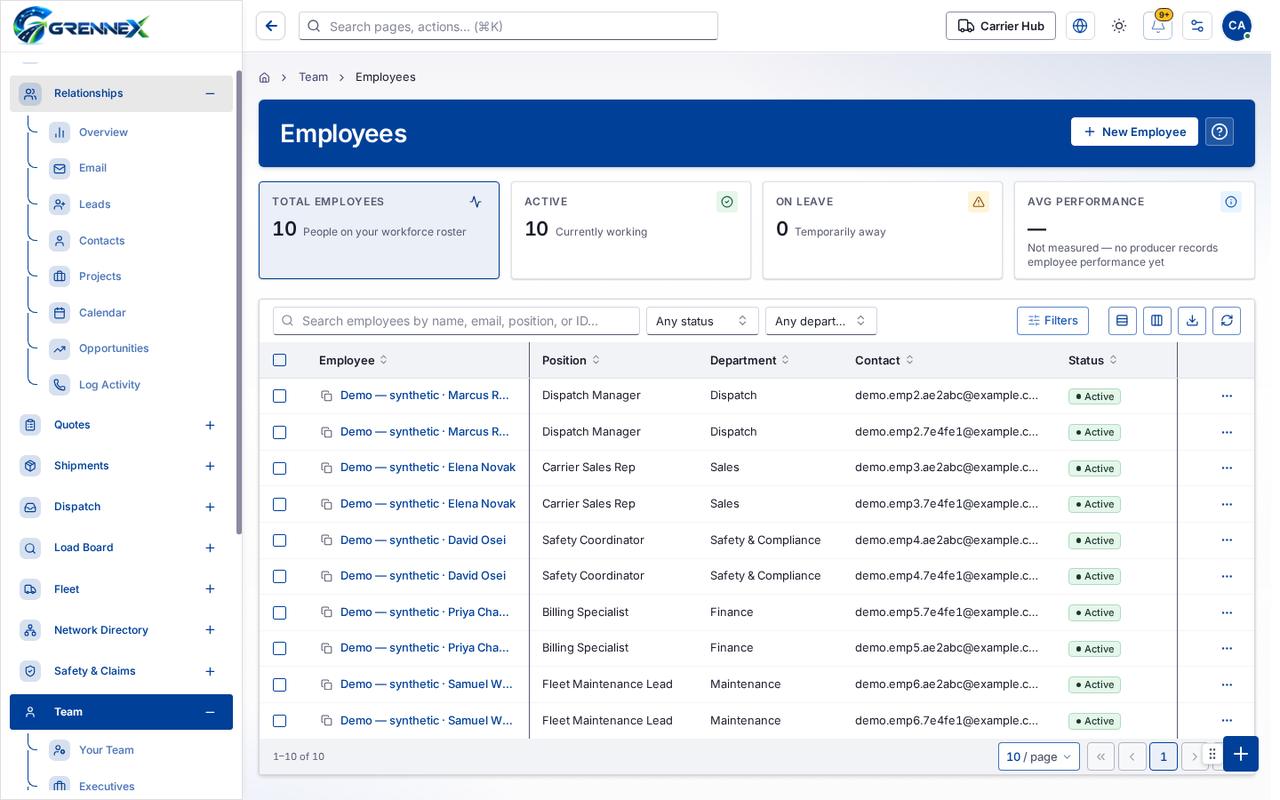
Task: Click the columns layout icon in the table toolbar
Action: click(x=1157, y=321)
